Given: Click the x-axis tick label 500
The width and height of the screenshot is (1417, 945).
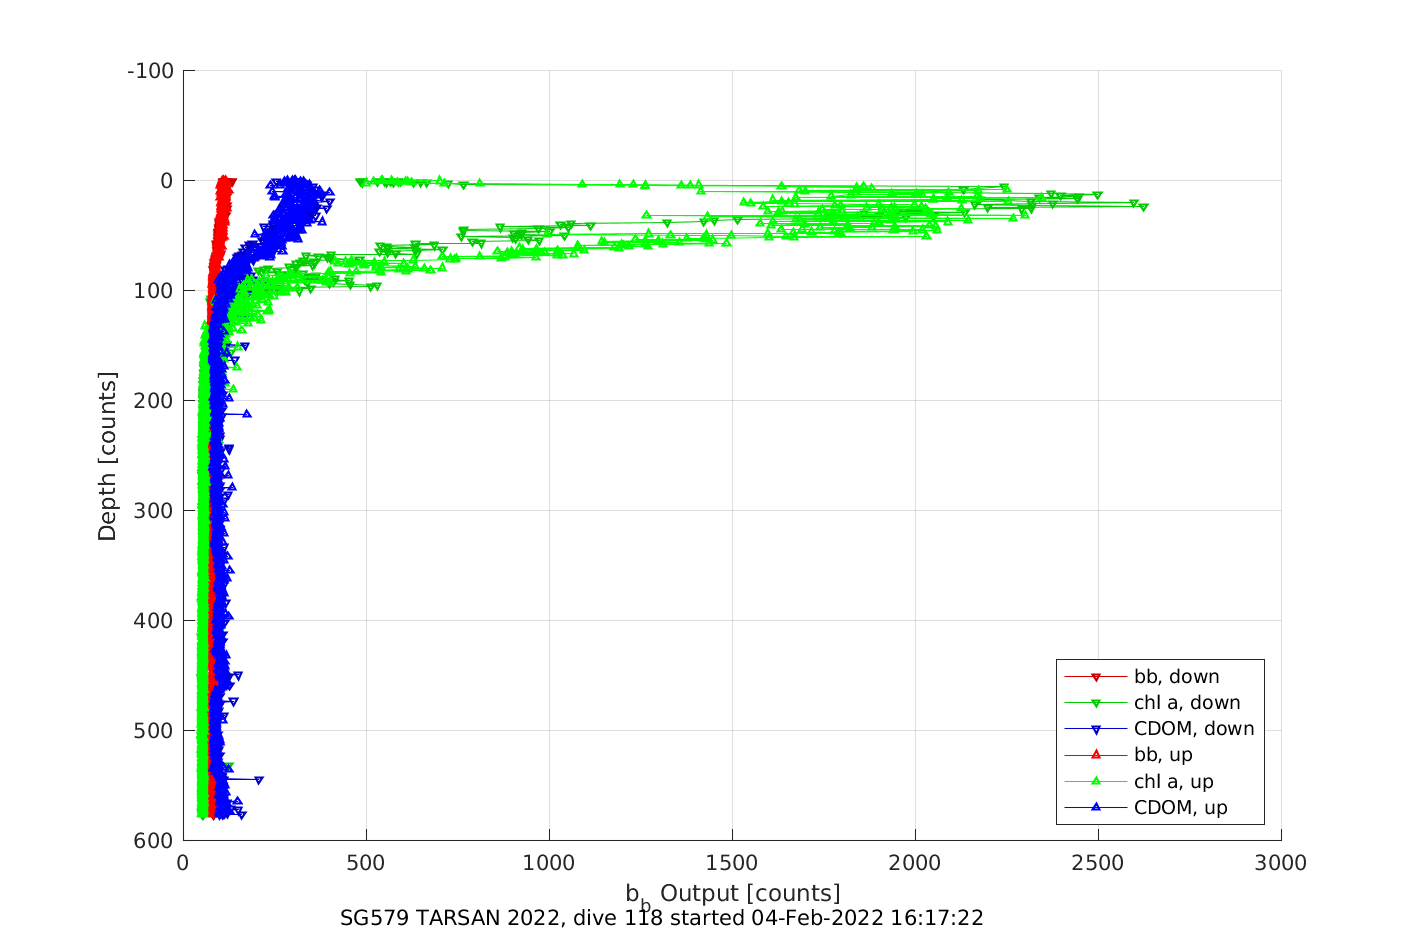Looking at the screenshot, I should [x=366, y=864].
